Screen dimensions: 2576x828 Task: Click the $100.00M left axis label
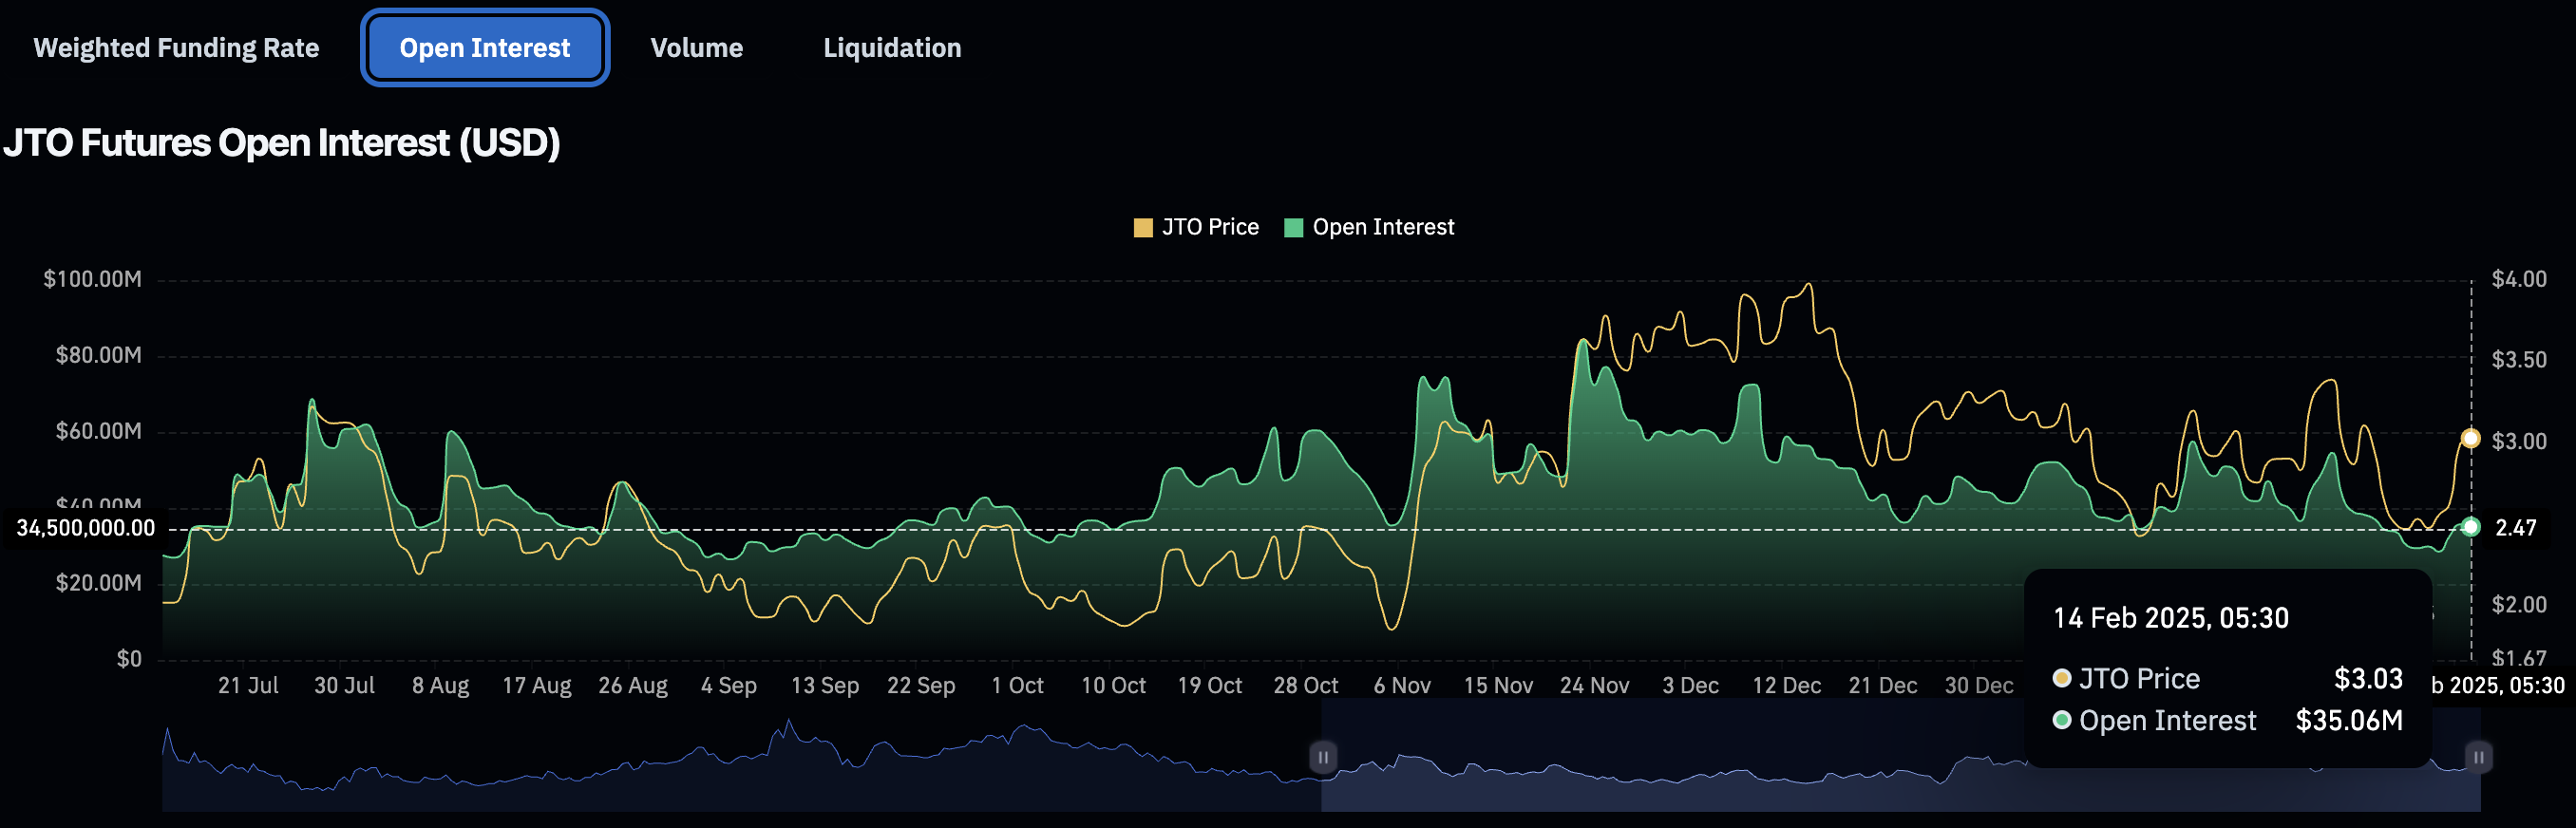point(92,279)
